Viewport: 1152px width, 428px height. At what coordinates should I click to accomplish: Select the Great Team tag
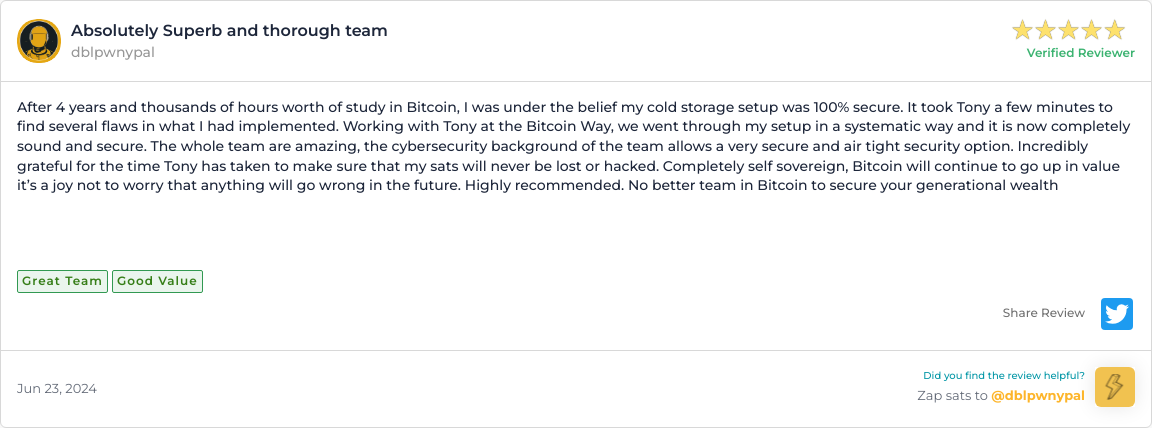[x=62, y=281]
